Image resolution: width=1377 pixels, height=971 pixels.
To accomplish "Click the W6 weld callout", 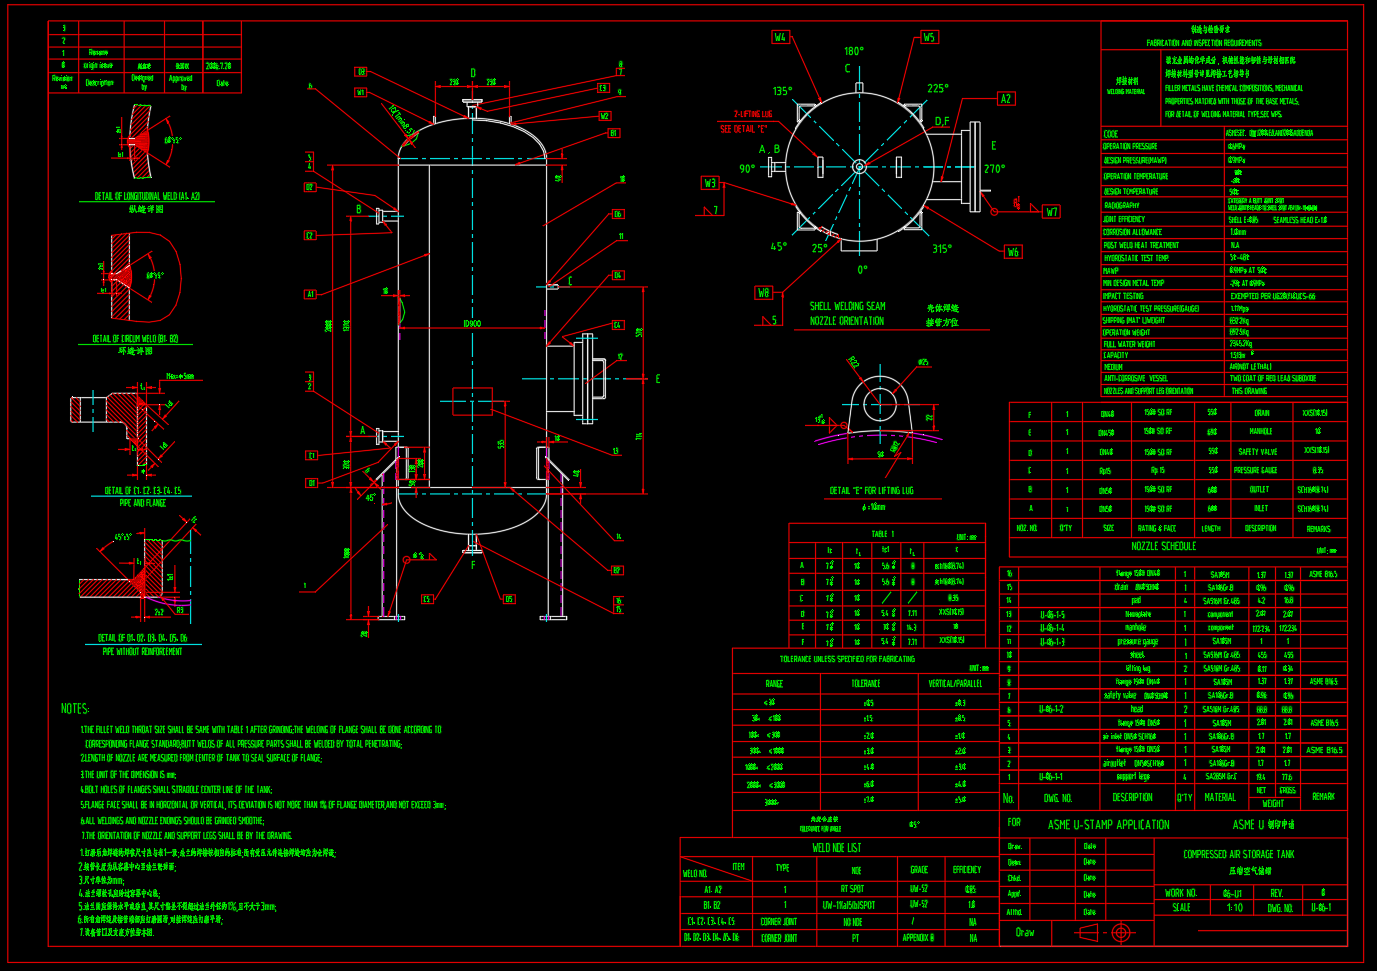I will (x=1013, y=252).
